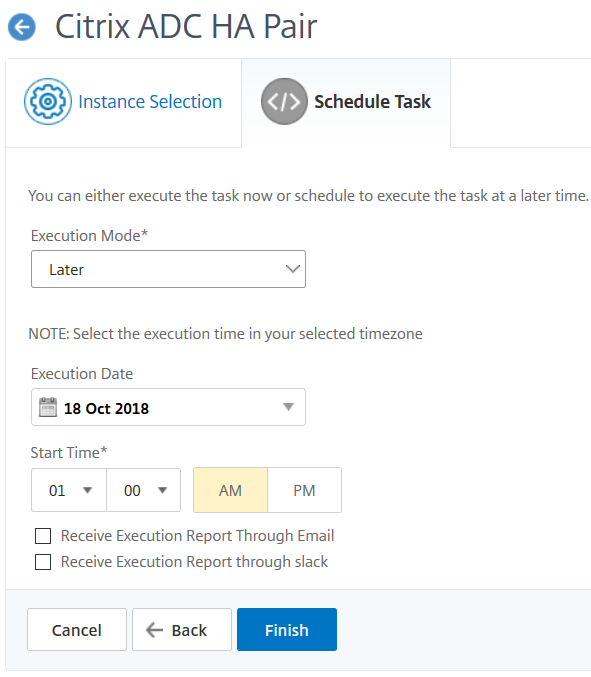Click the Finish button
The height and width of the screenshot is (677, 591).
click(287, 630)
